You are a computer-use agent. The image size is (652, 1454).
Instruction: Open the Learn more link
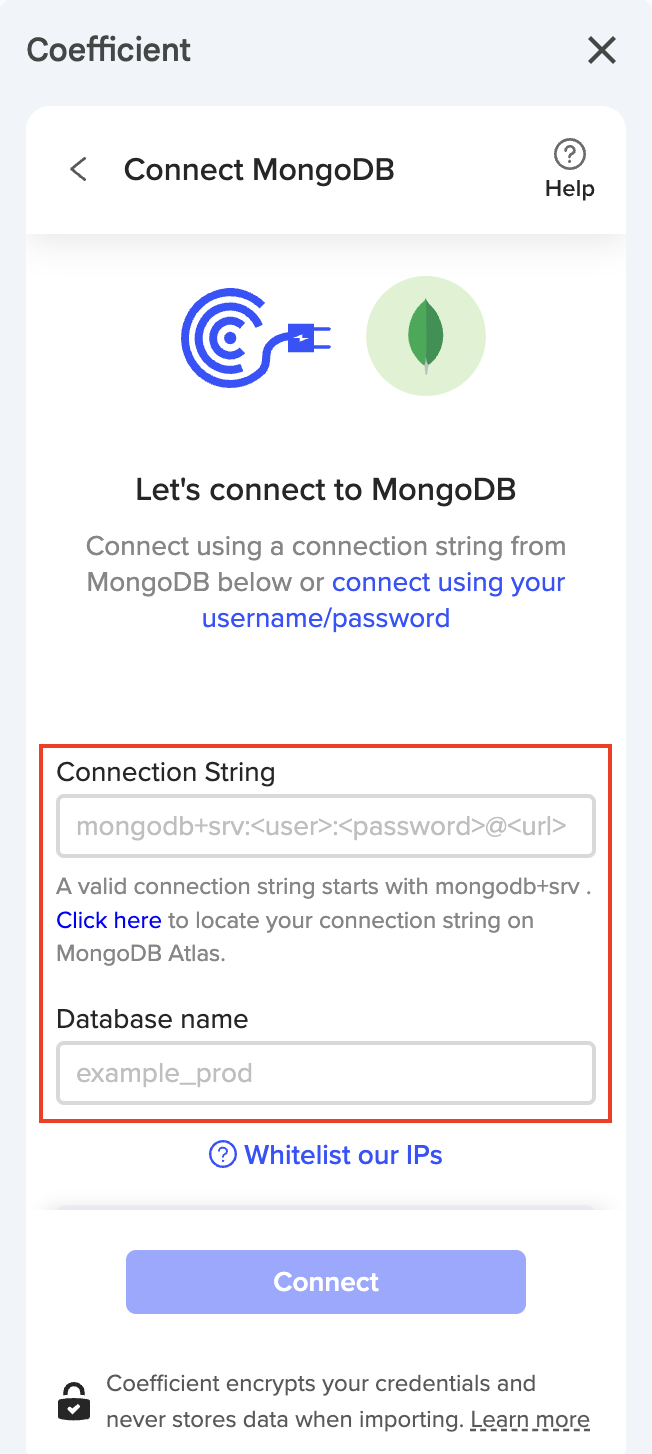click(x=530, y=1419)
